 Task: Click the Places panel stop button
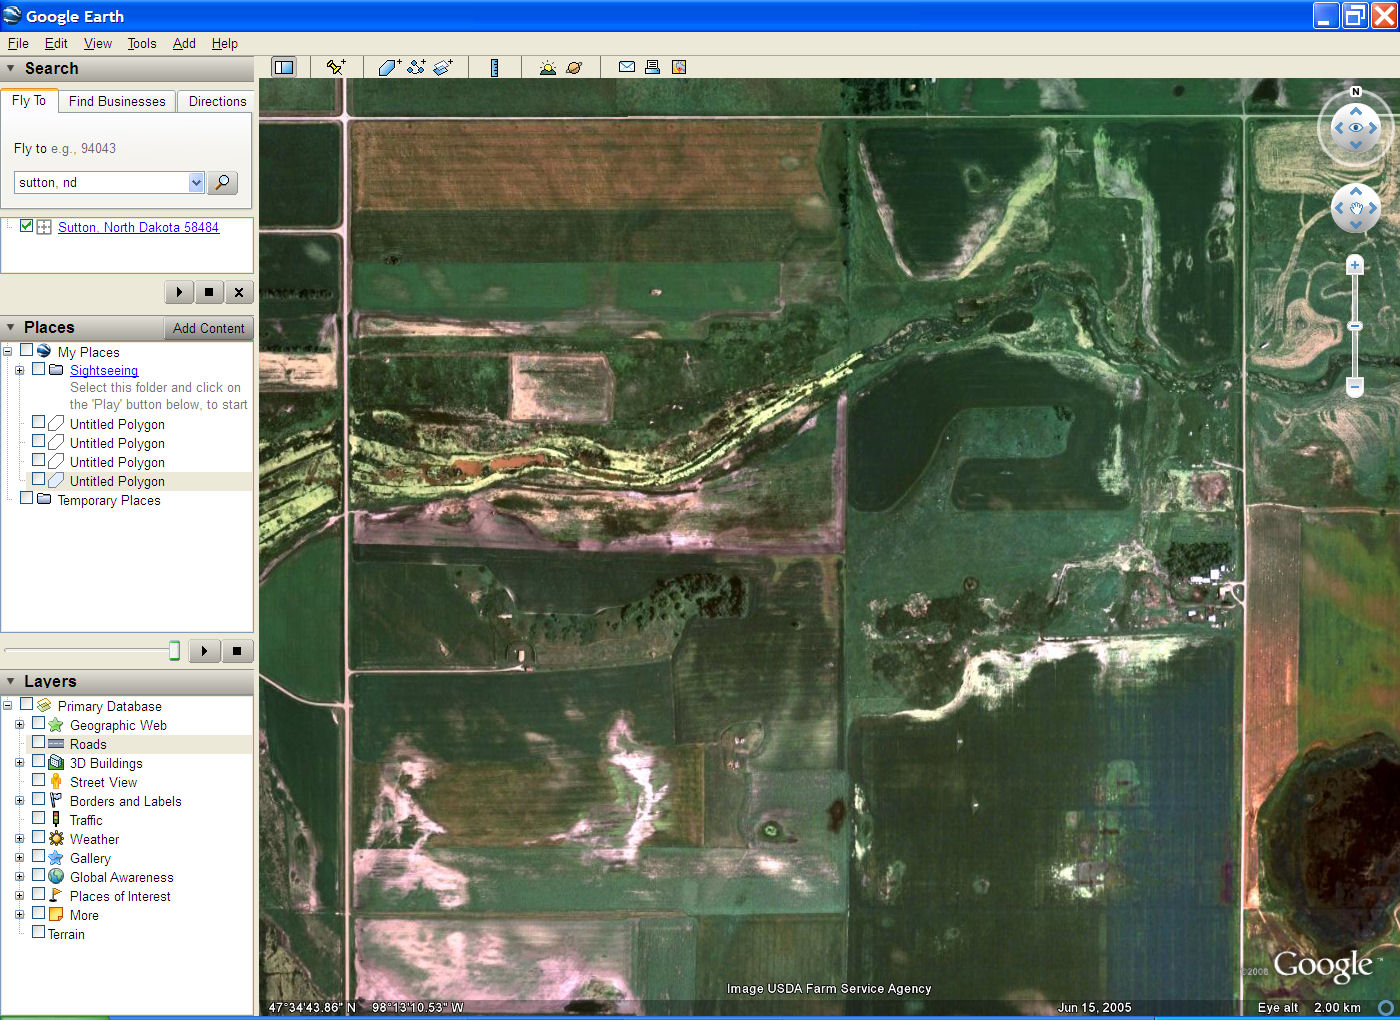click(237, 651)
